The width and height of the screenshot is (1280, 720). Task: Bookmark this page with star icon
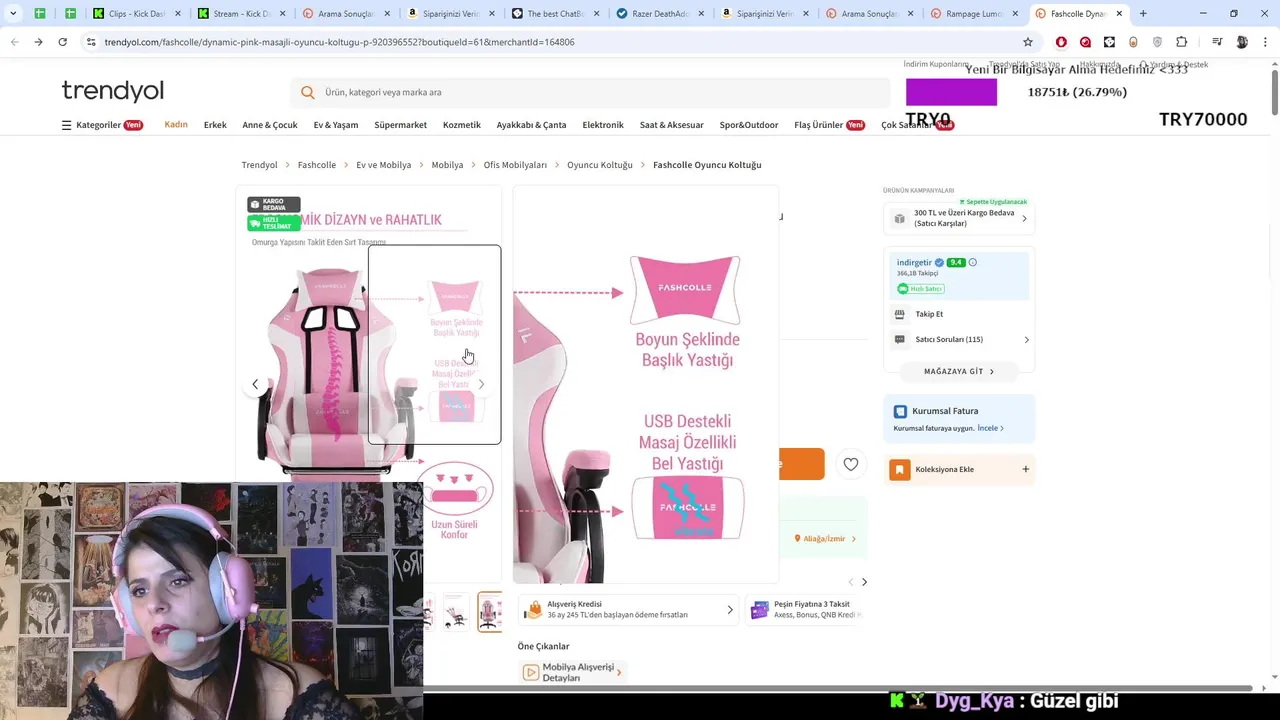(x=1027, y=42)
